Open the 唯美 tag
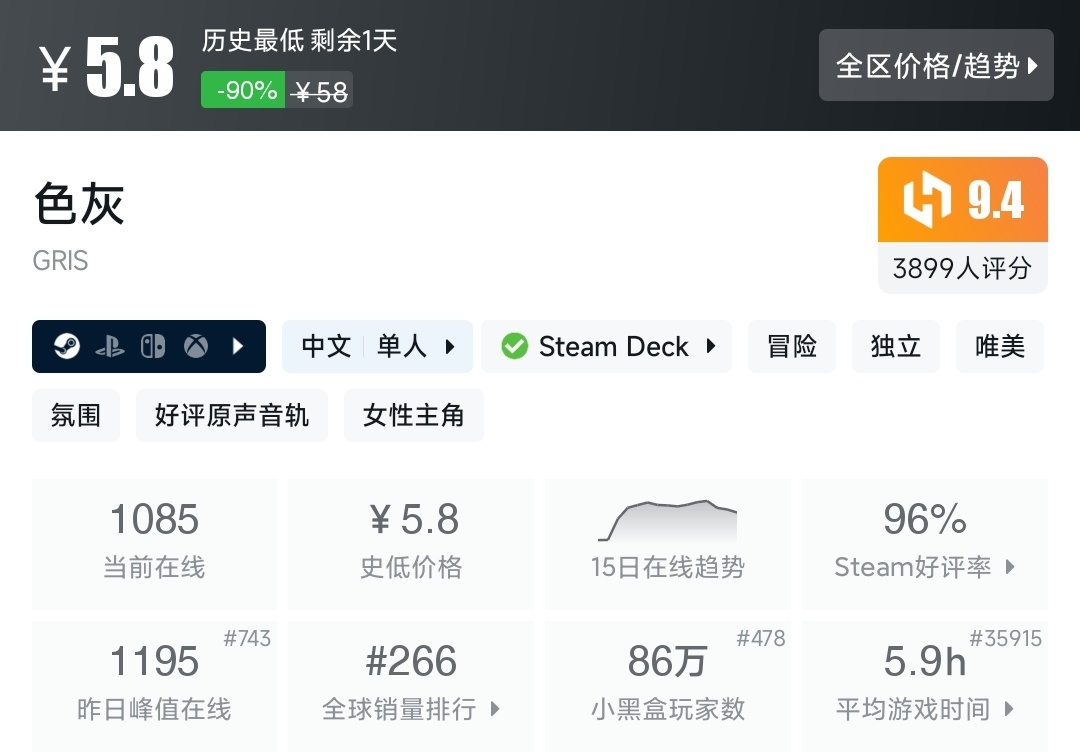 coord(1000,347)
